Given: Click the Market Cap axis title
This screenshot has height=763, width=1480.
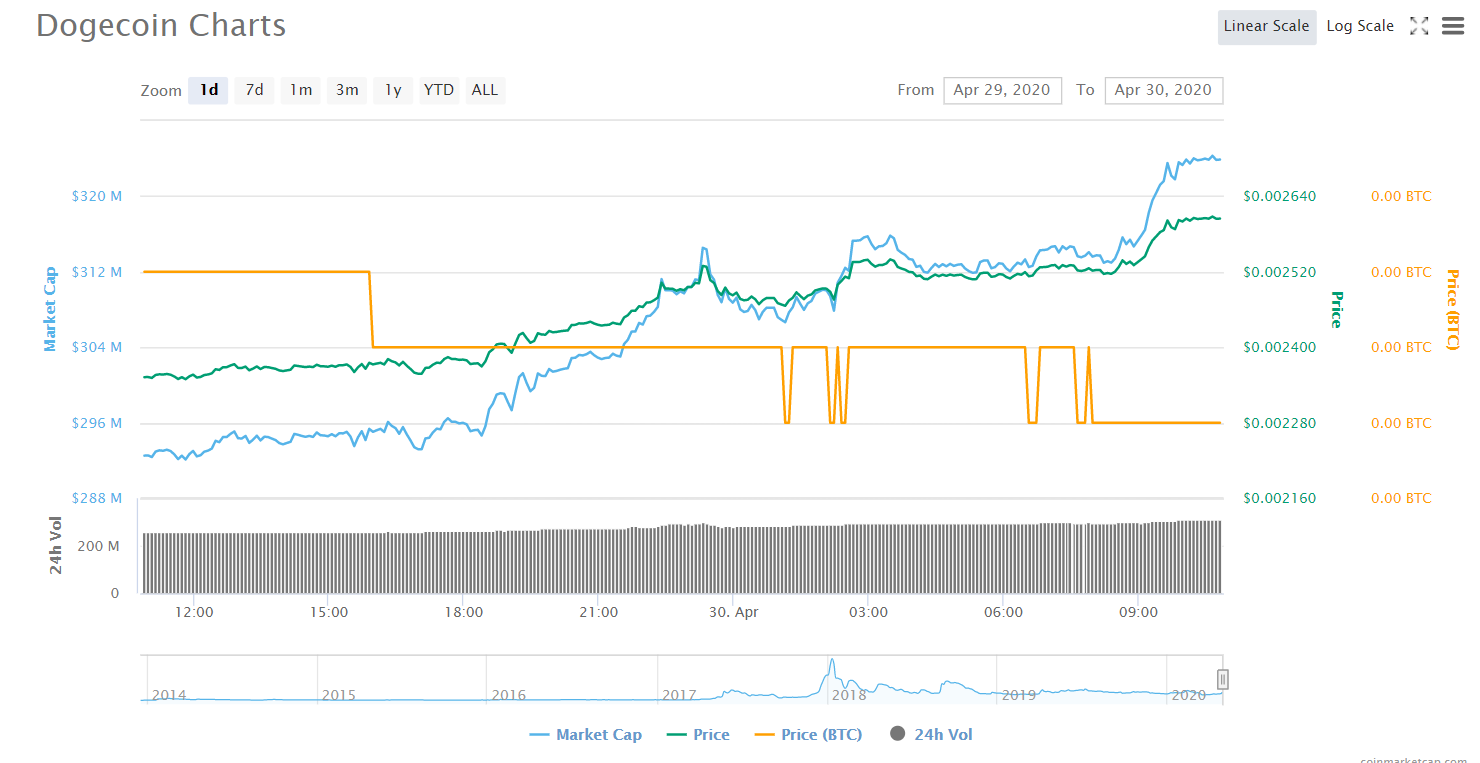Looking at the screenshot, I should (x=50, y=308).
